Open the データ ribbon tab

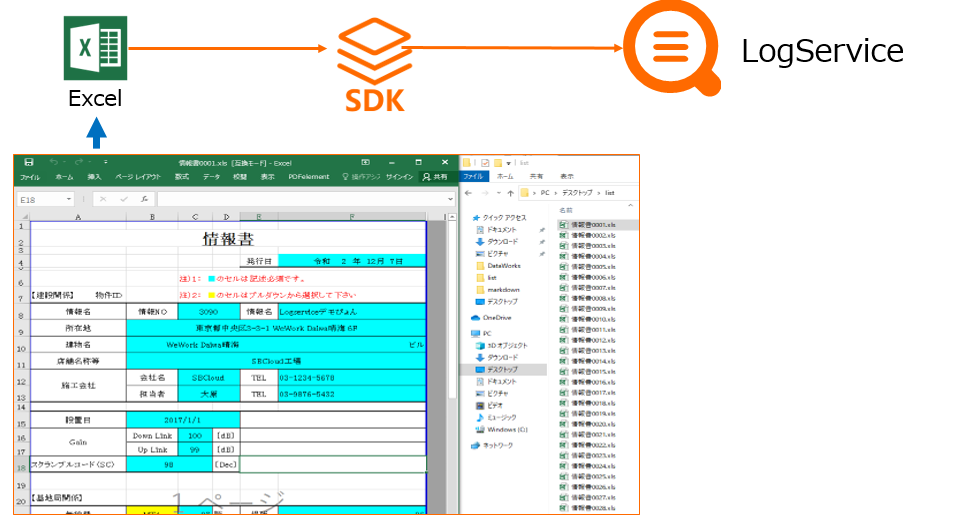pyautogui.click(x=211, y=177)
